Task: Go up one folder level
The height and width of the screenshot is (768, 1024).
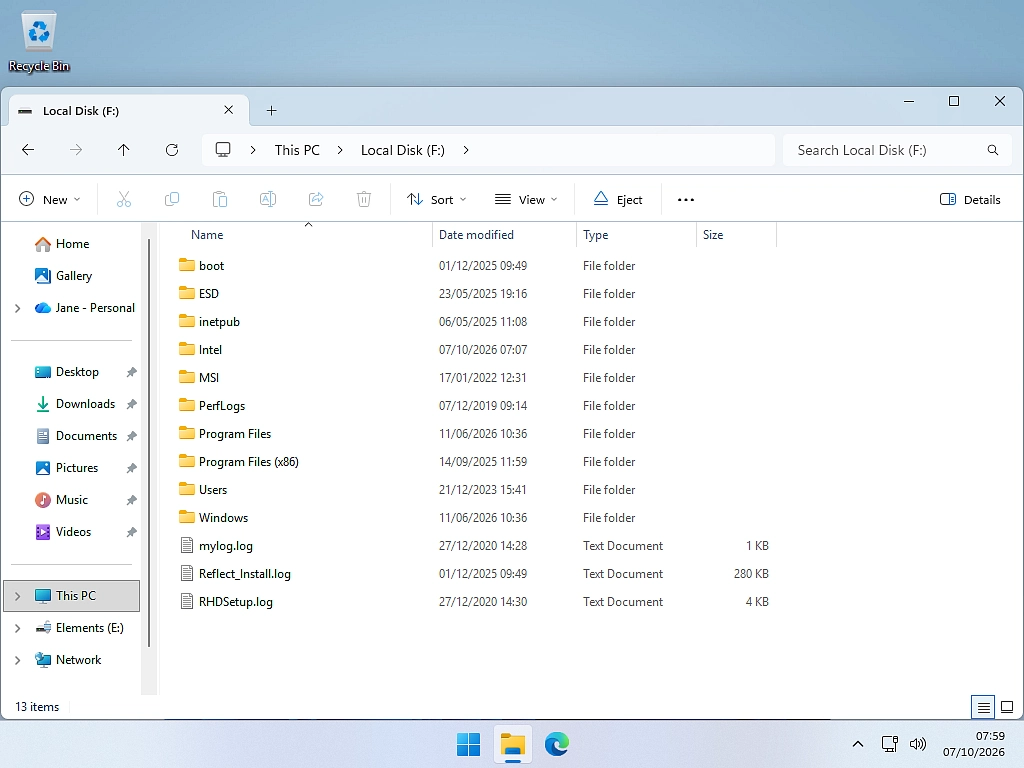Action: 123,150
